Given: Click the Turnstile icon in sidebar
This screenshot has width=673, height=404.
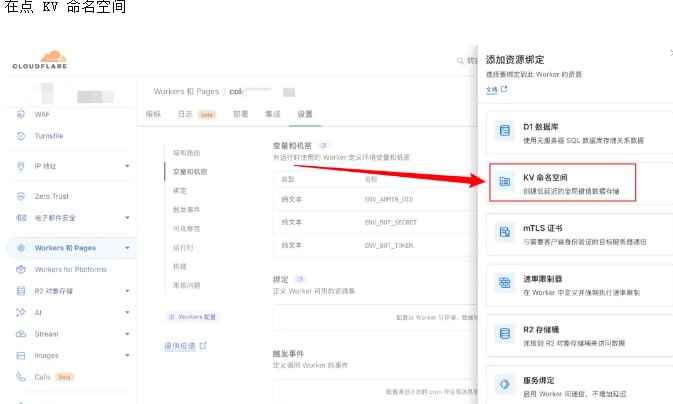Looking at the screenshot, I should (21, 136).
